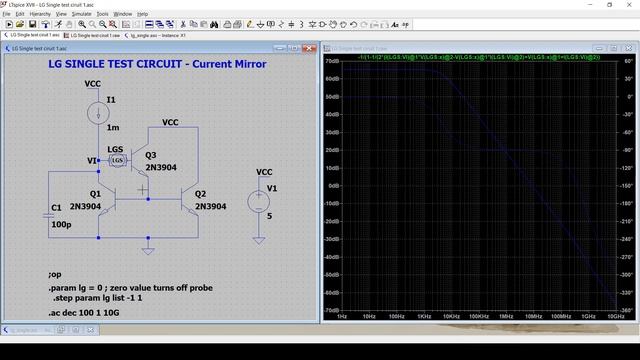Open the Window menu
The image size is (640, 360).
pos(122,14)
